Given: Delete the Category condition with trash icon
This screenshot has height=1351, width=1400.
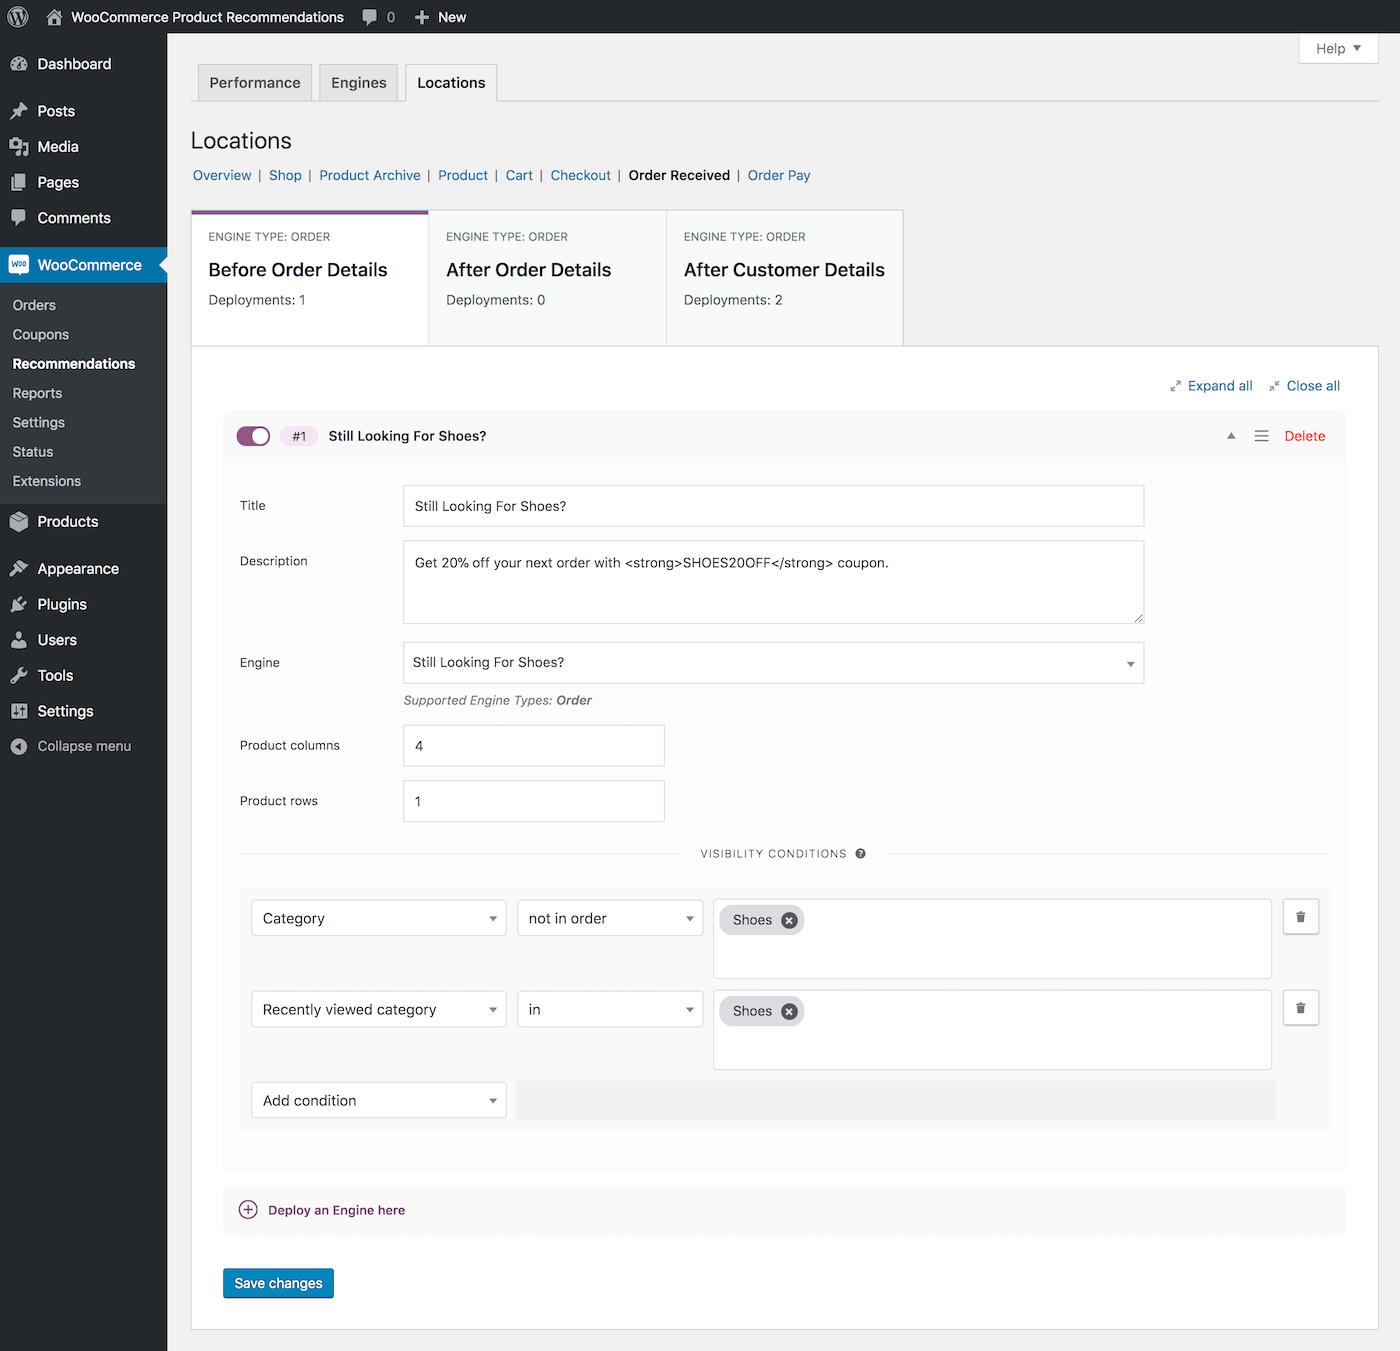Looking at the screenshot, I should (1301, 917).
